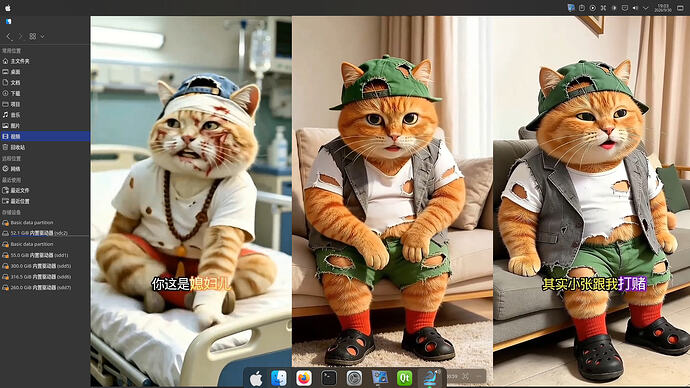Open 文档 documents folder in sidebar
The height and width of the screenshot is (388, 690).
click(x=45, y=83)
